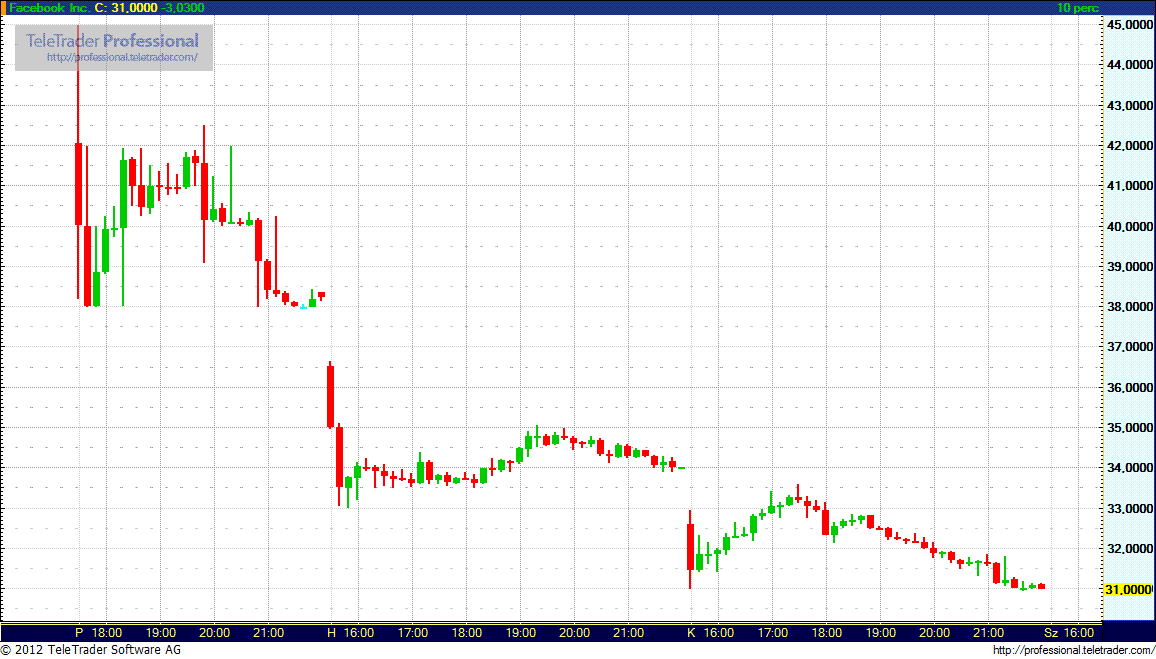Image resolution: width=1156 pixels, height=659 pixels.
Task: Click the first day's 18:00 time label
Action: tap(106, 632)
